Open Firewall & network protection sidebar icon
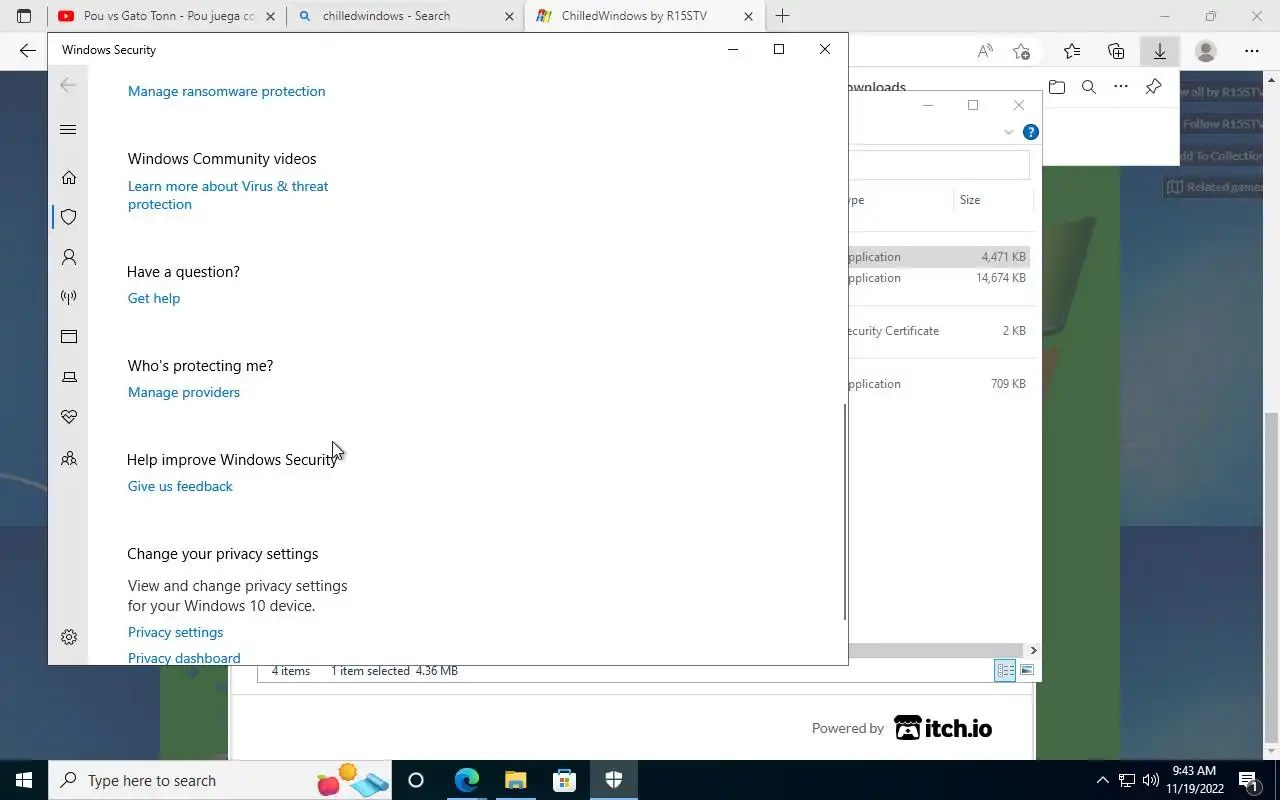The width and height of the screenshot is (1280, 800). click(69, 297)
